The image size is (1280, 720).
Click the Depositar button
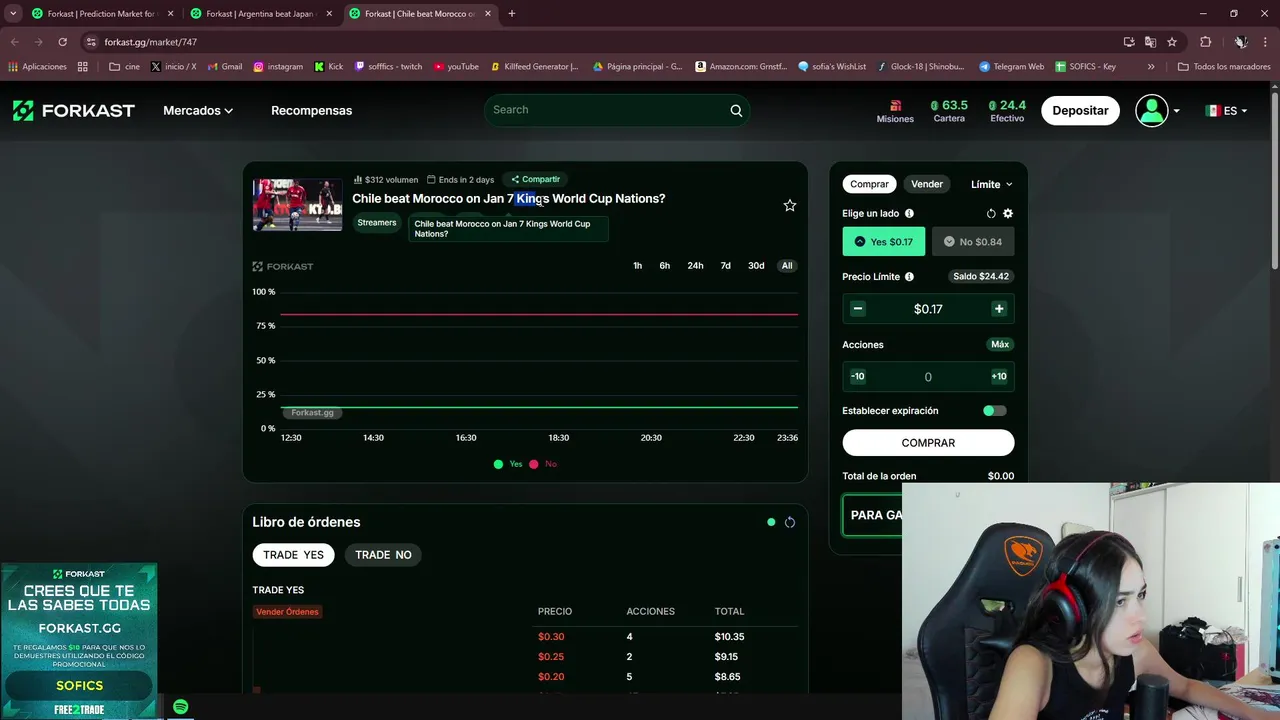click(1080, 110)
